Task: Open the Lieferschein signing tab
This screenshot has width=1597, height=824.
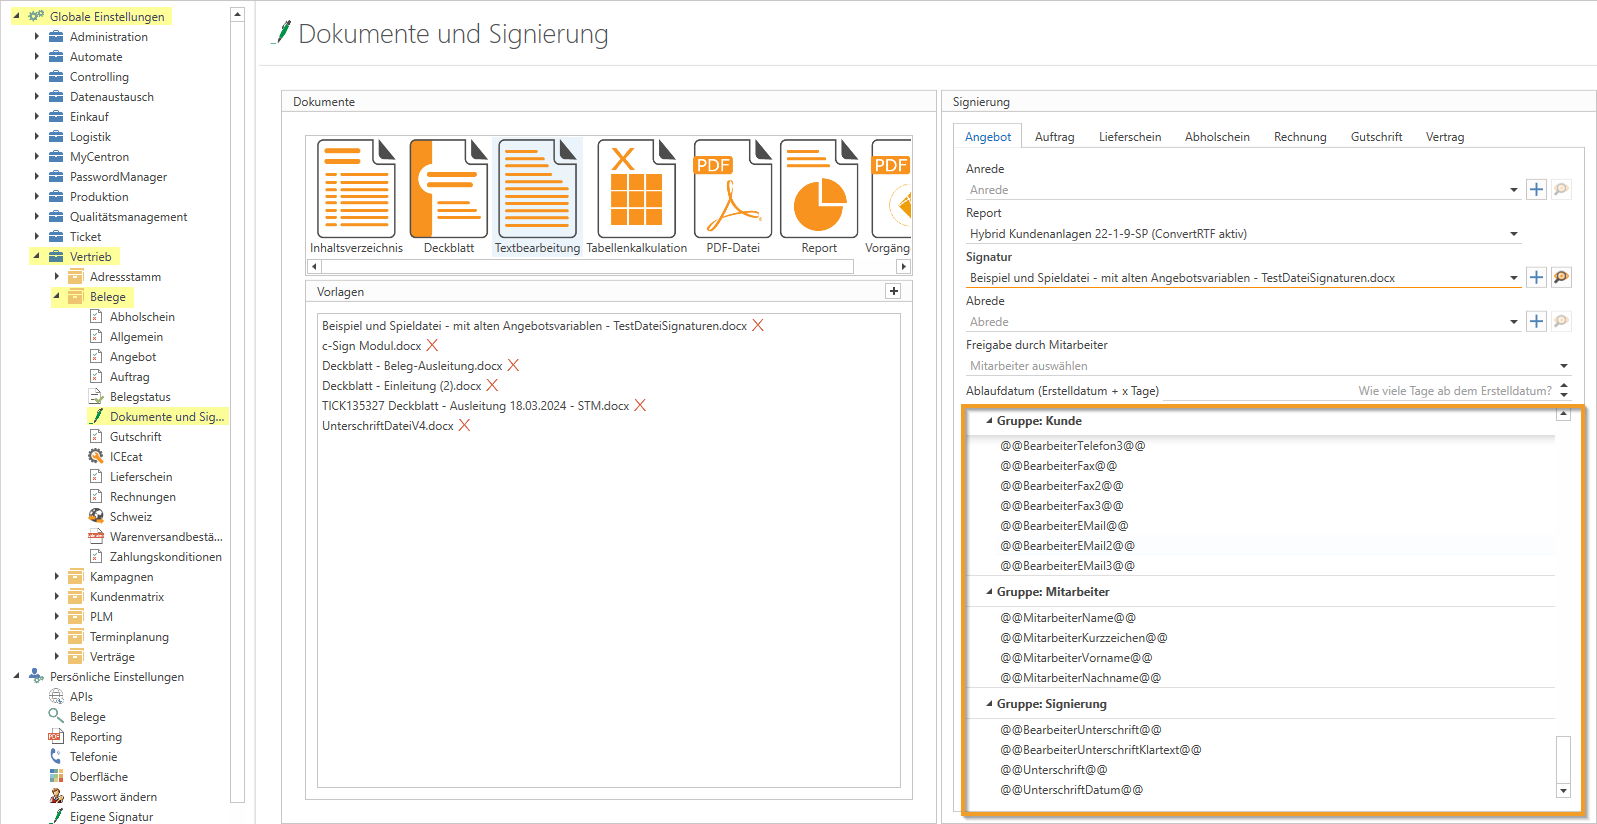Action: point(1129,137)
